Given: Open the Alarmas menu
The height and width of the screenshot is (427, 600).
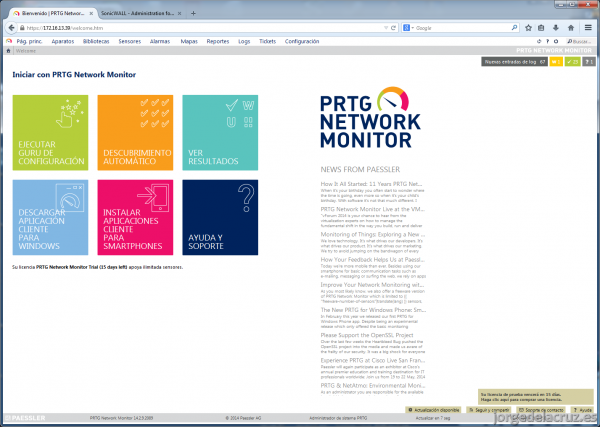Looking at the screenshot, I should point(160,41).
